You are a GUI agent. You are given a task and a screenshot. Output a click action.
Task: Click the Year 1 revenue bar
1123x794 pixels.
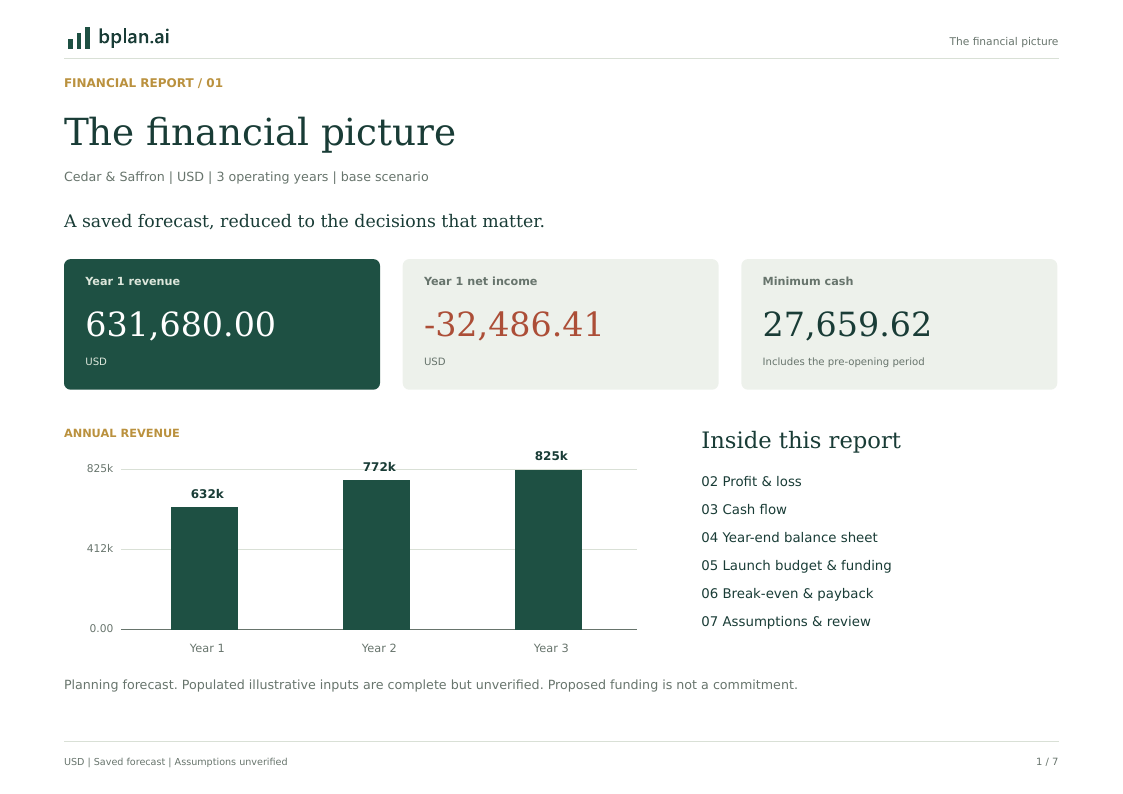tap(204, 568)
